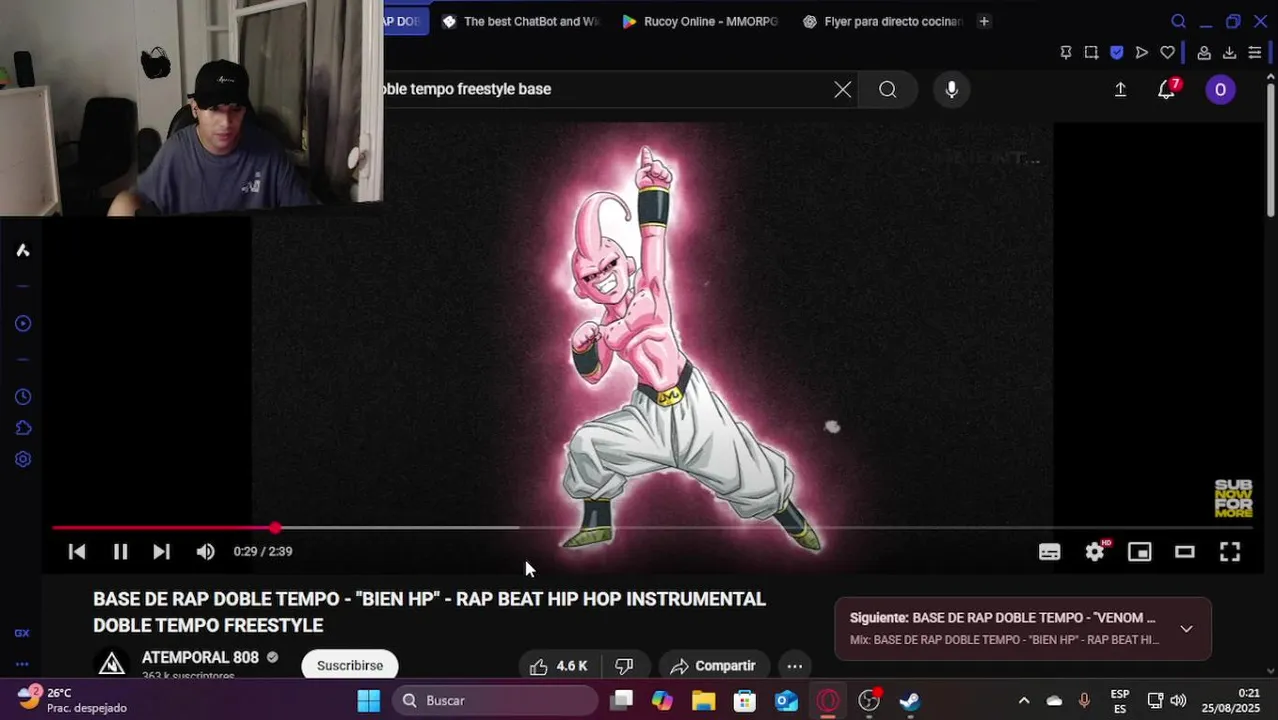Toggle theater mode
Screen dimensions: 1278x720
click(x=1185, y=552)
